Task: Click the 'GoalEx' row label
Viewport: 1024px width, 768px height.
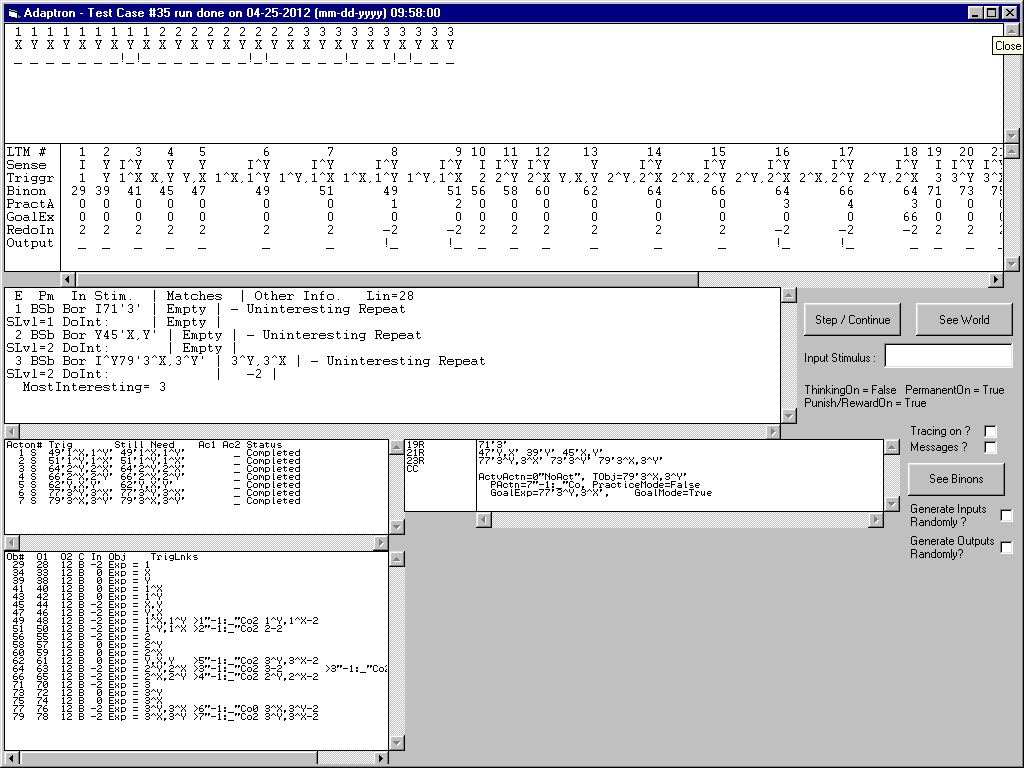Action: point(30,217)
